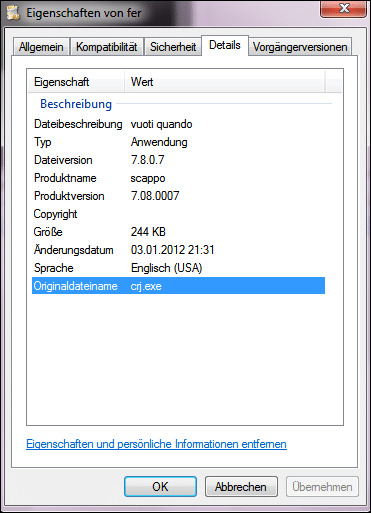Click the value 244 KB
371x513 pixels.
(148, 232)
